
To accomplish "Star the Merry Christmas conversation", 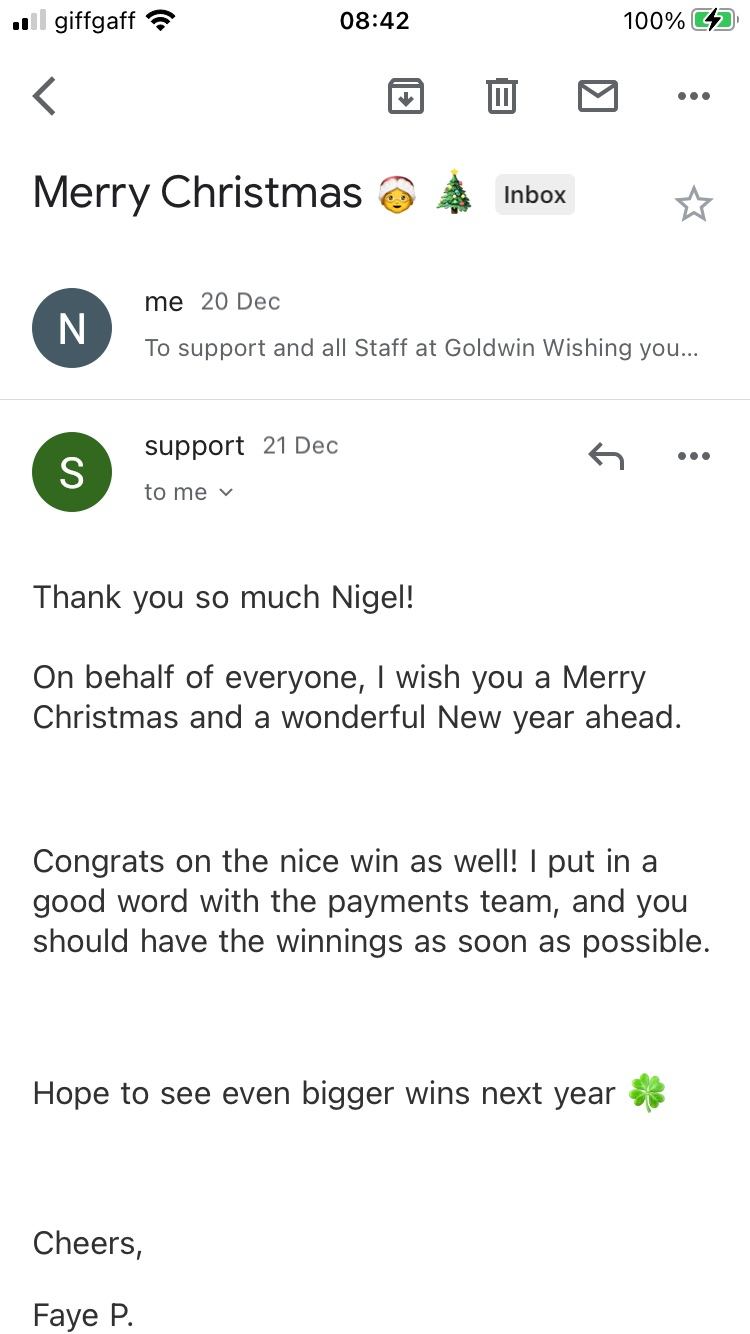I will coord(693,205).
